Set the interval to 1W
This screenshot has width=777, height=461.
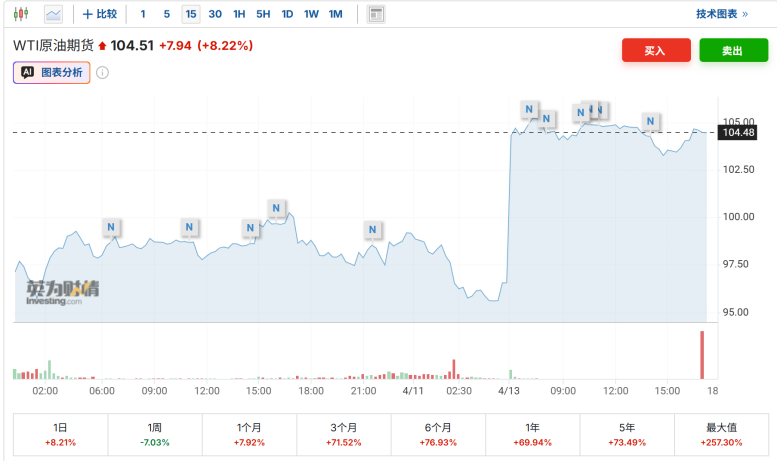pos(311,14)
